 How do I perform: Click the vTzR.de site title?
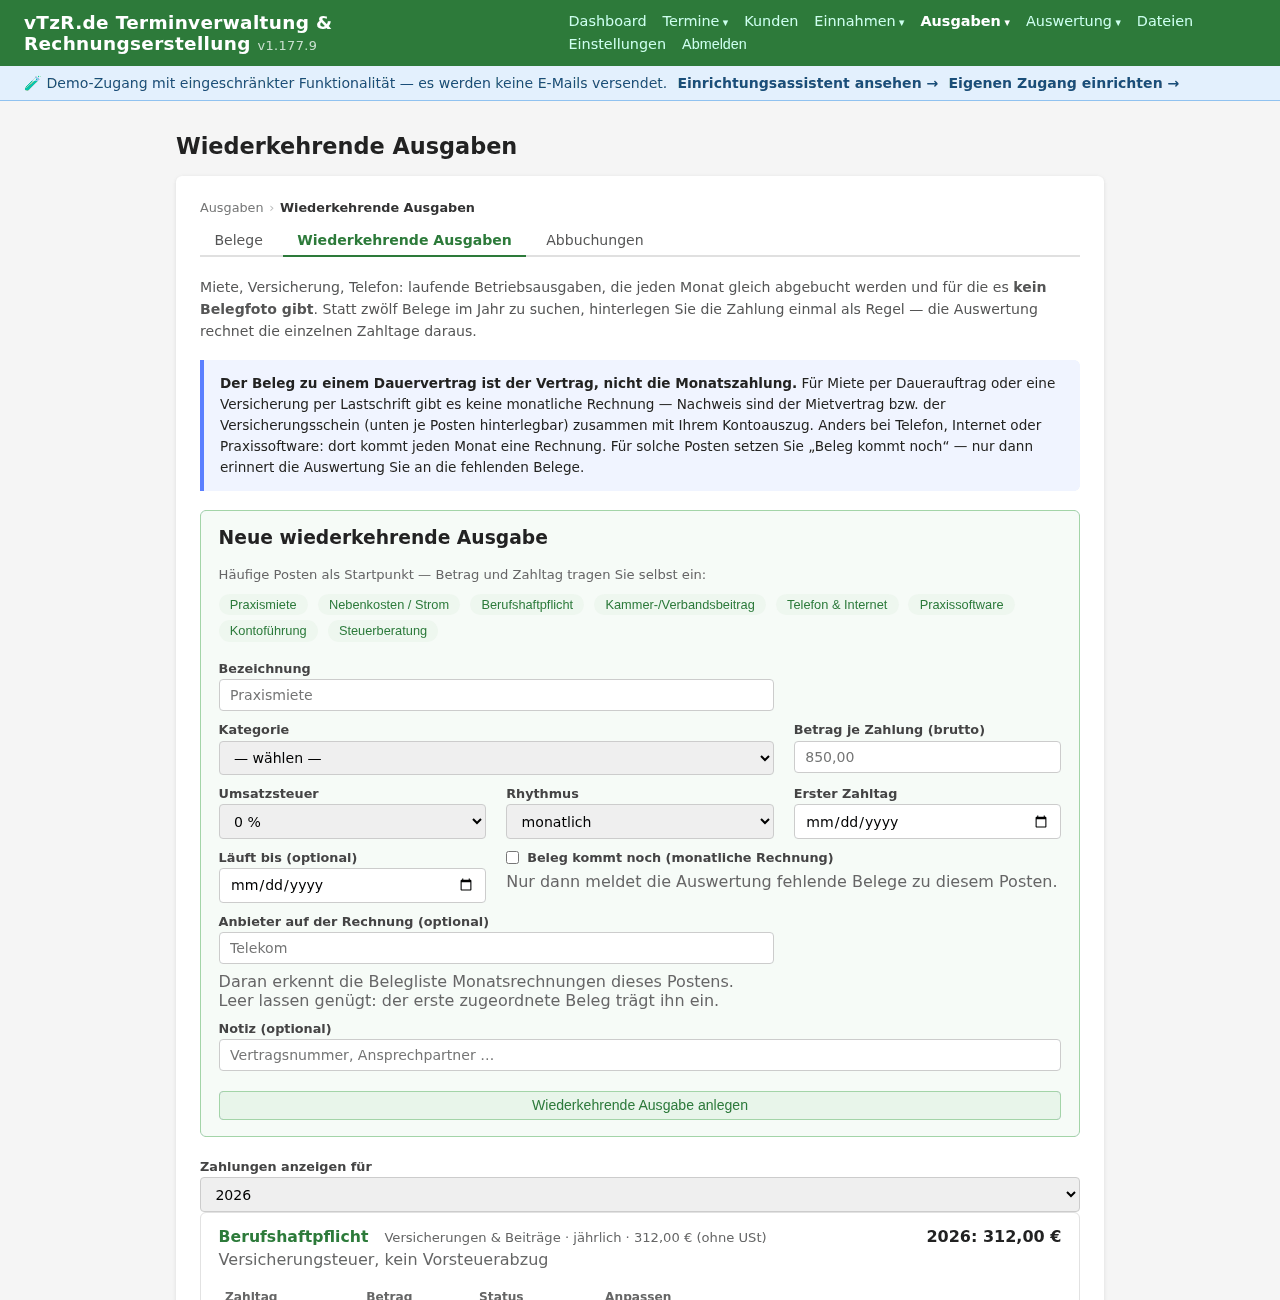tap(178, 33)
